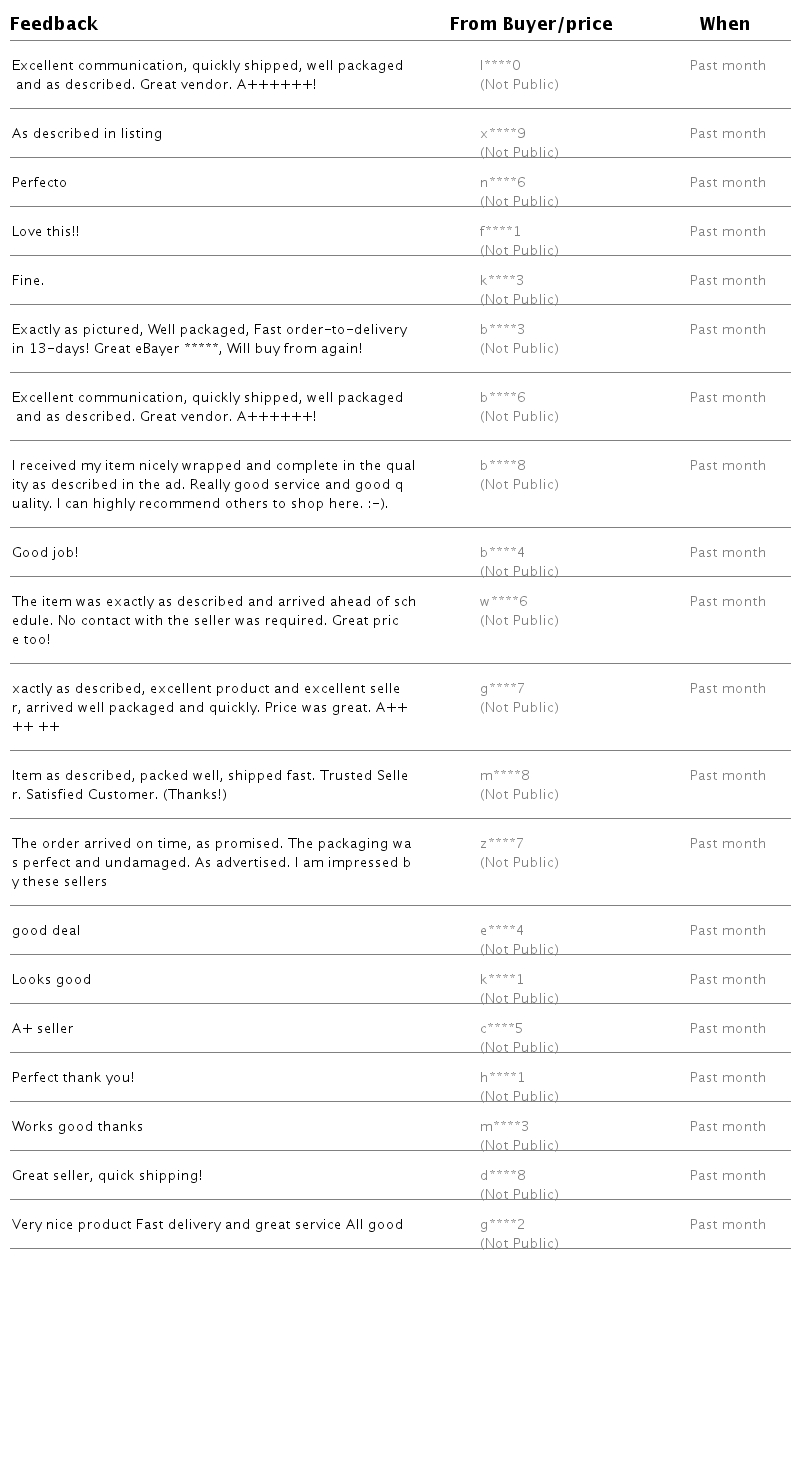Select the "Love this!!" feedback text
Image resolution: width=800 pixels, height=1480 pixels.
(45, 232)
